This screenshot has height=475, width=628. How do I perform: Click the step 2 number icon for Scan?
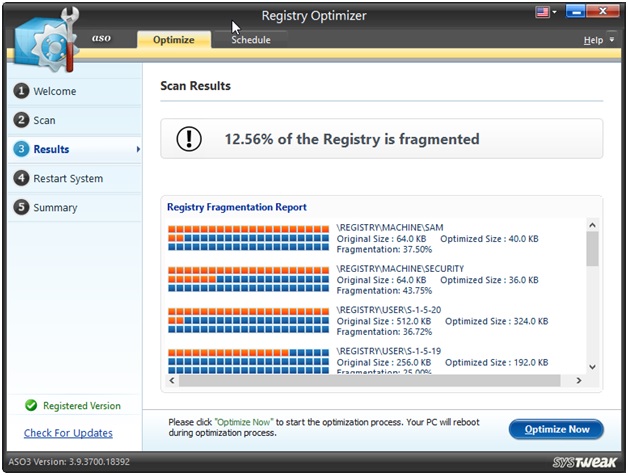click(21, 120)
